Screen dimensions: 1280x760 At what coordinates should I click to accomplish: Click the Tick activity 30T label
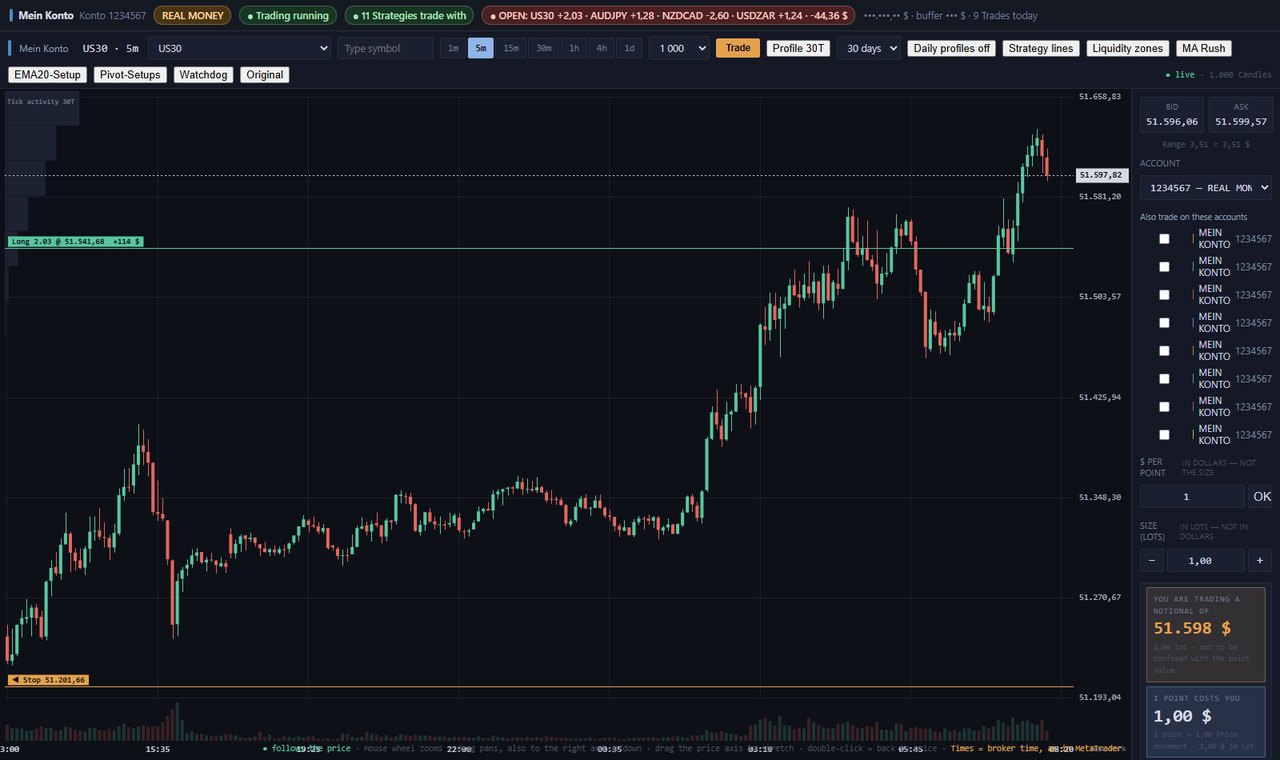pos(41,101)
